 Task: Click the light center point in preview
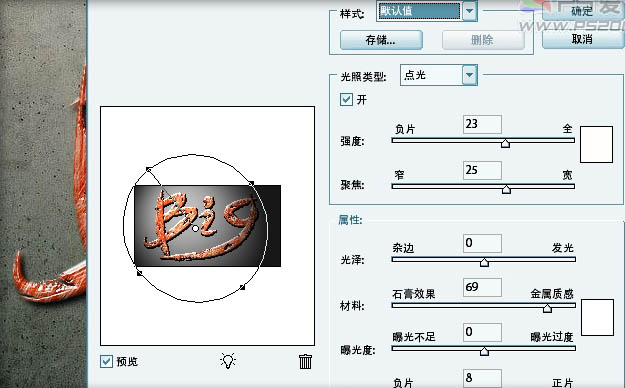click(195, 228)
